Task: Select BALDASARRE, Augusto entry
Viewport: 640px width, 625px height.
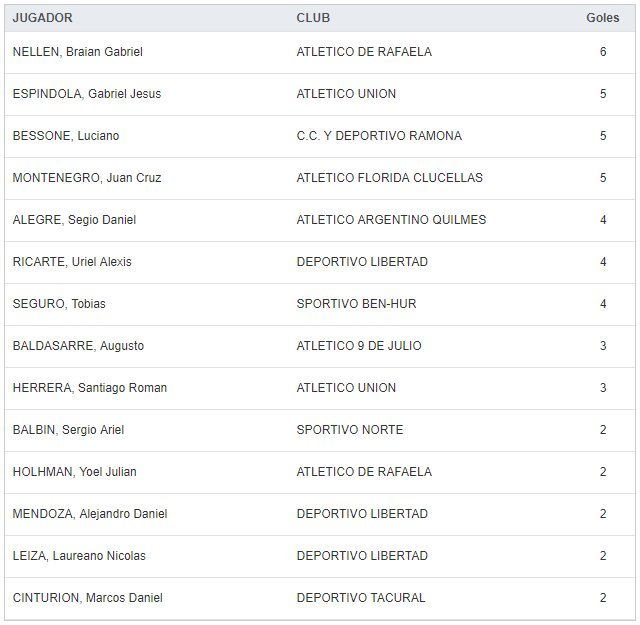Action: (x=78, y=346)
